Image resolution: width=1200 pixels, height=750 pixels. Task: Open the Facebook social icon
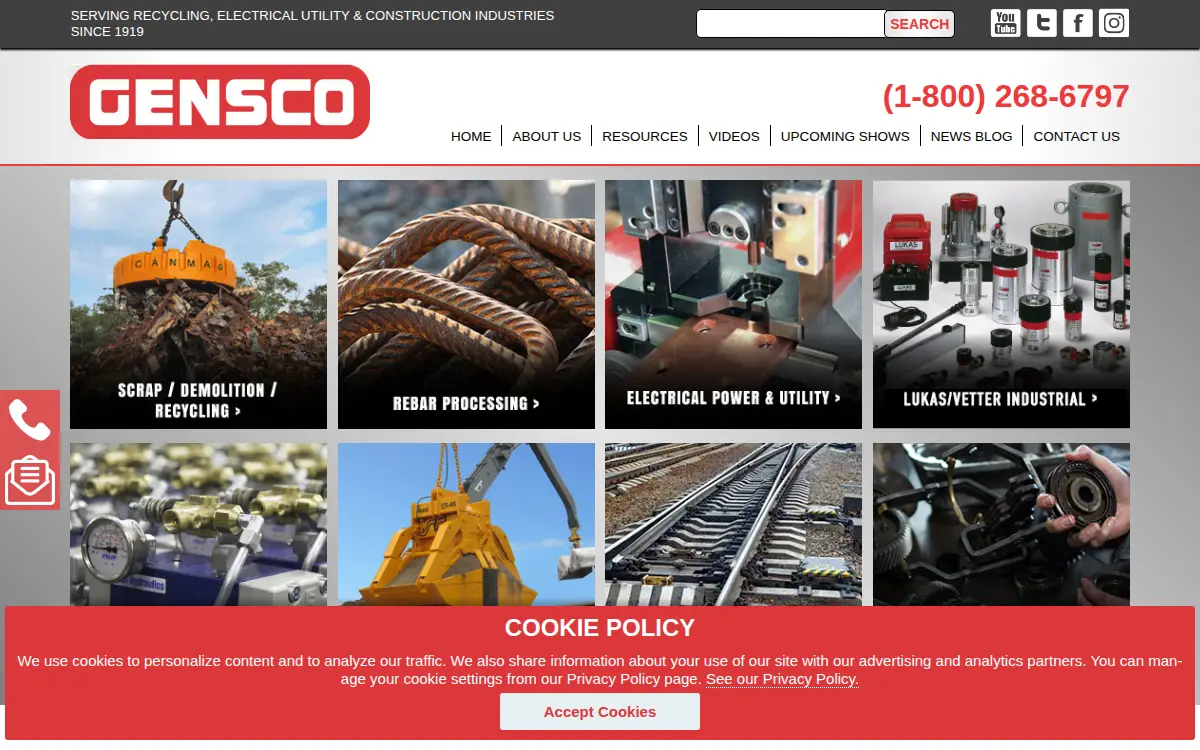tap(1078, 23)
